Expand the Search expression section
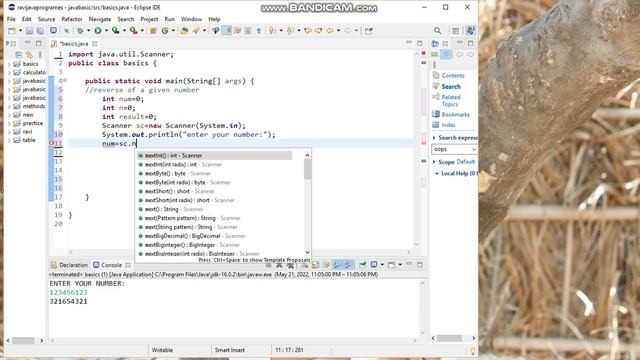Image resolution: width=640 pixels, height=360 pixels. pos(434,138)
